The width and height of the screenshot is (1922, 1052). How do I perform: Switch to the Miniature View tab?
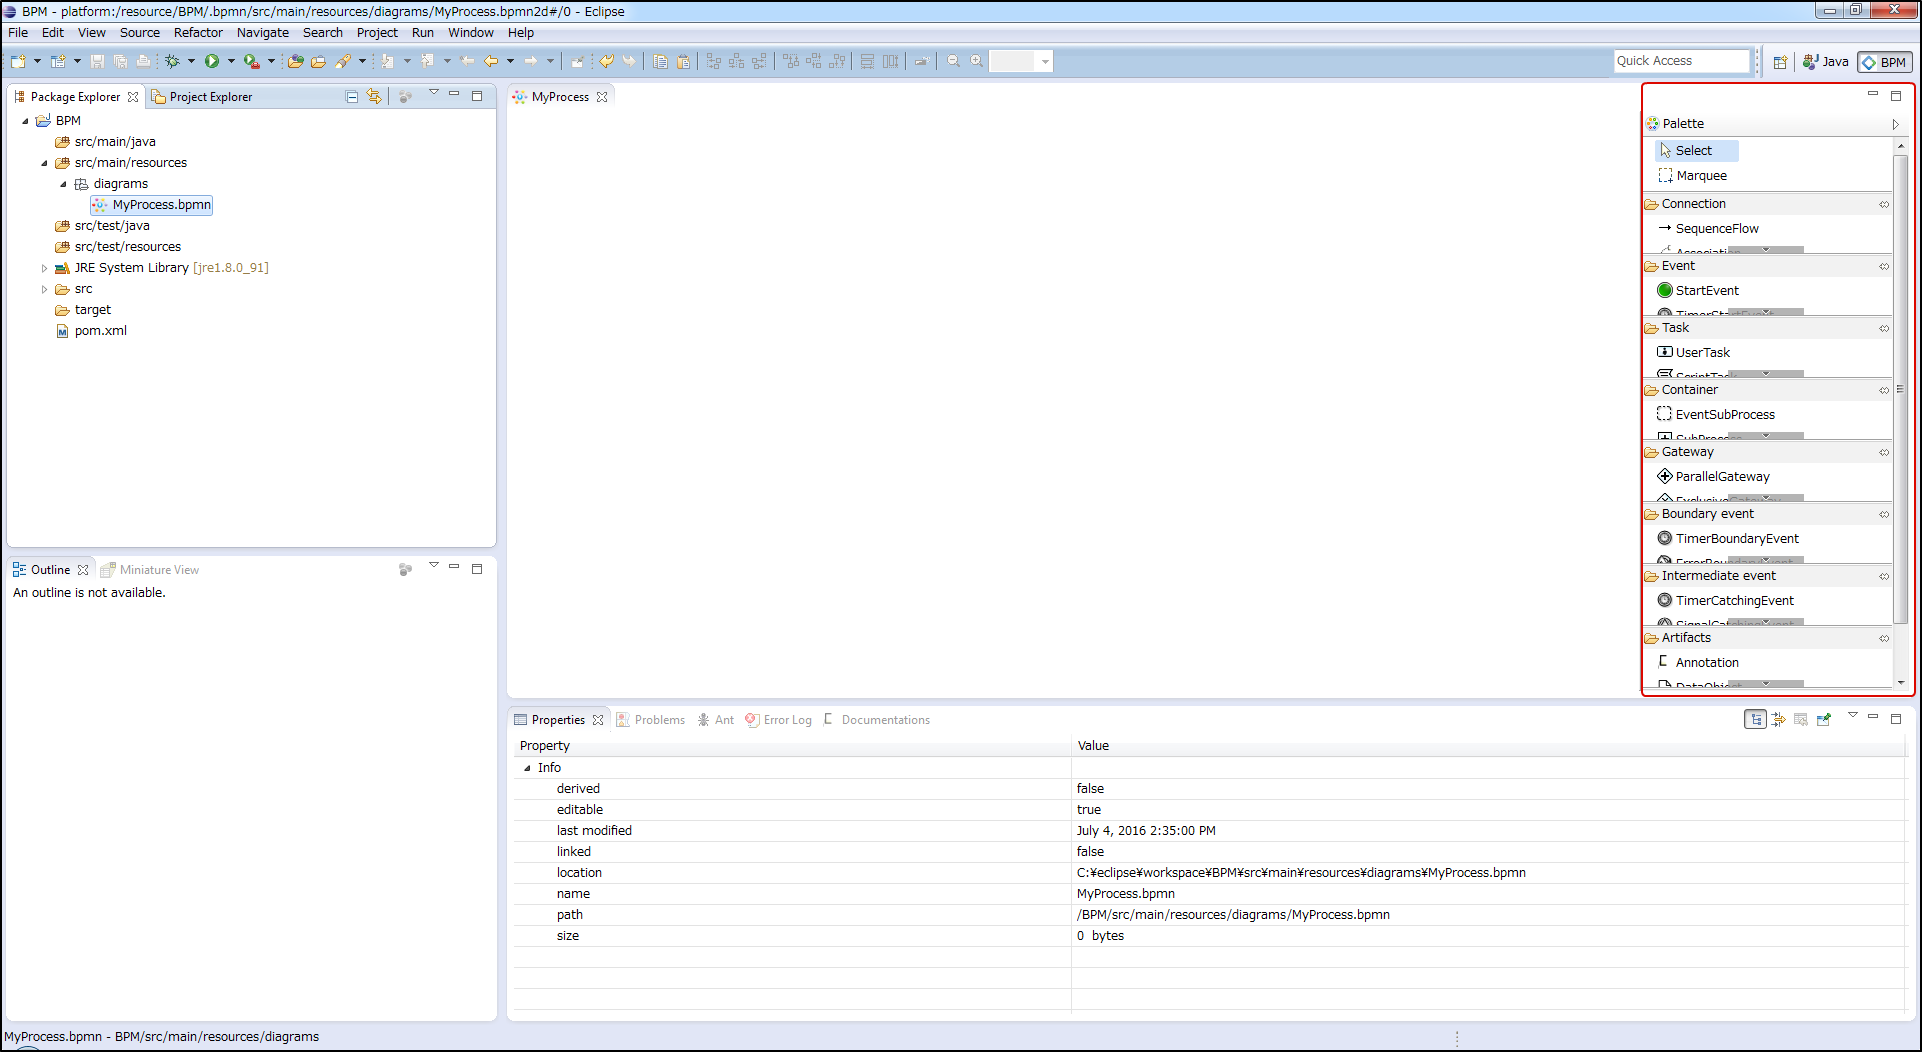tap(150, 570)
